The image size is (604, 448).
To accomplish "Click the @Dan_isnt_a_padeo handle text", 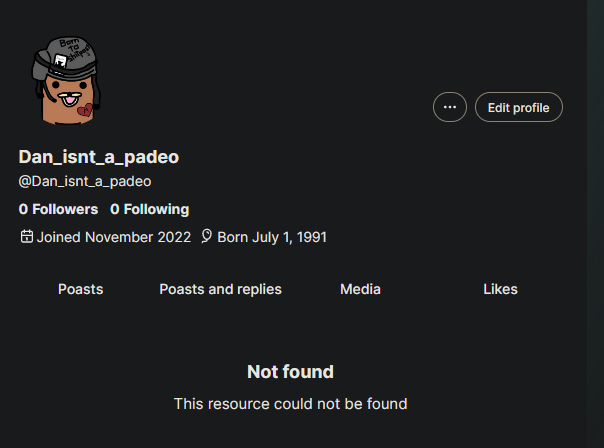I will [x=85, y=181].
